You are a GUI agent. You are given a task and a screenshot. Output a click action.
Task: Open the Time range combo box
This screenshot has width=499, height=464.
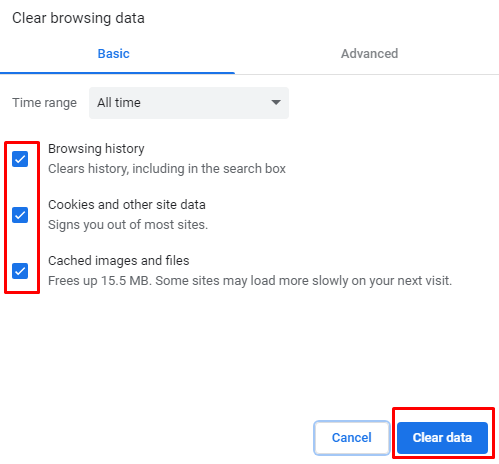(189, 103)
